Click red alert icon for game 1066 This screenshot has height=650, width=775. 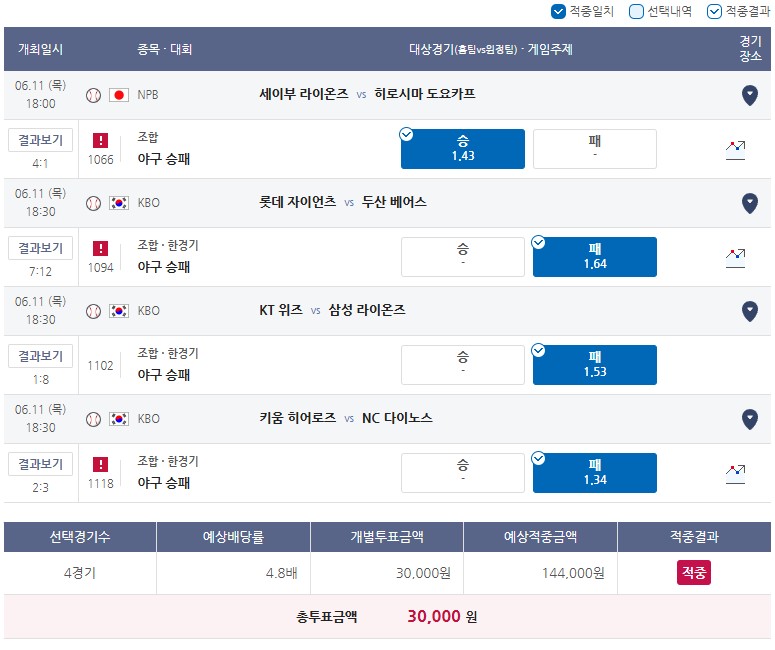click(100, 140)
